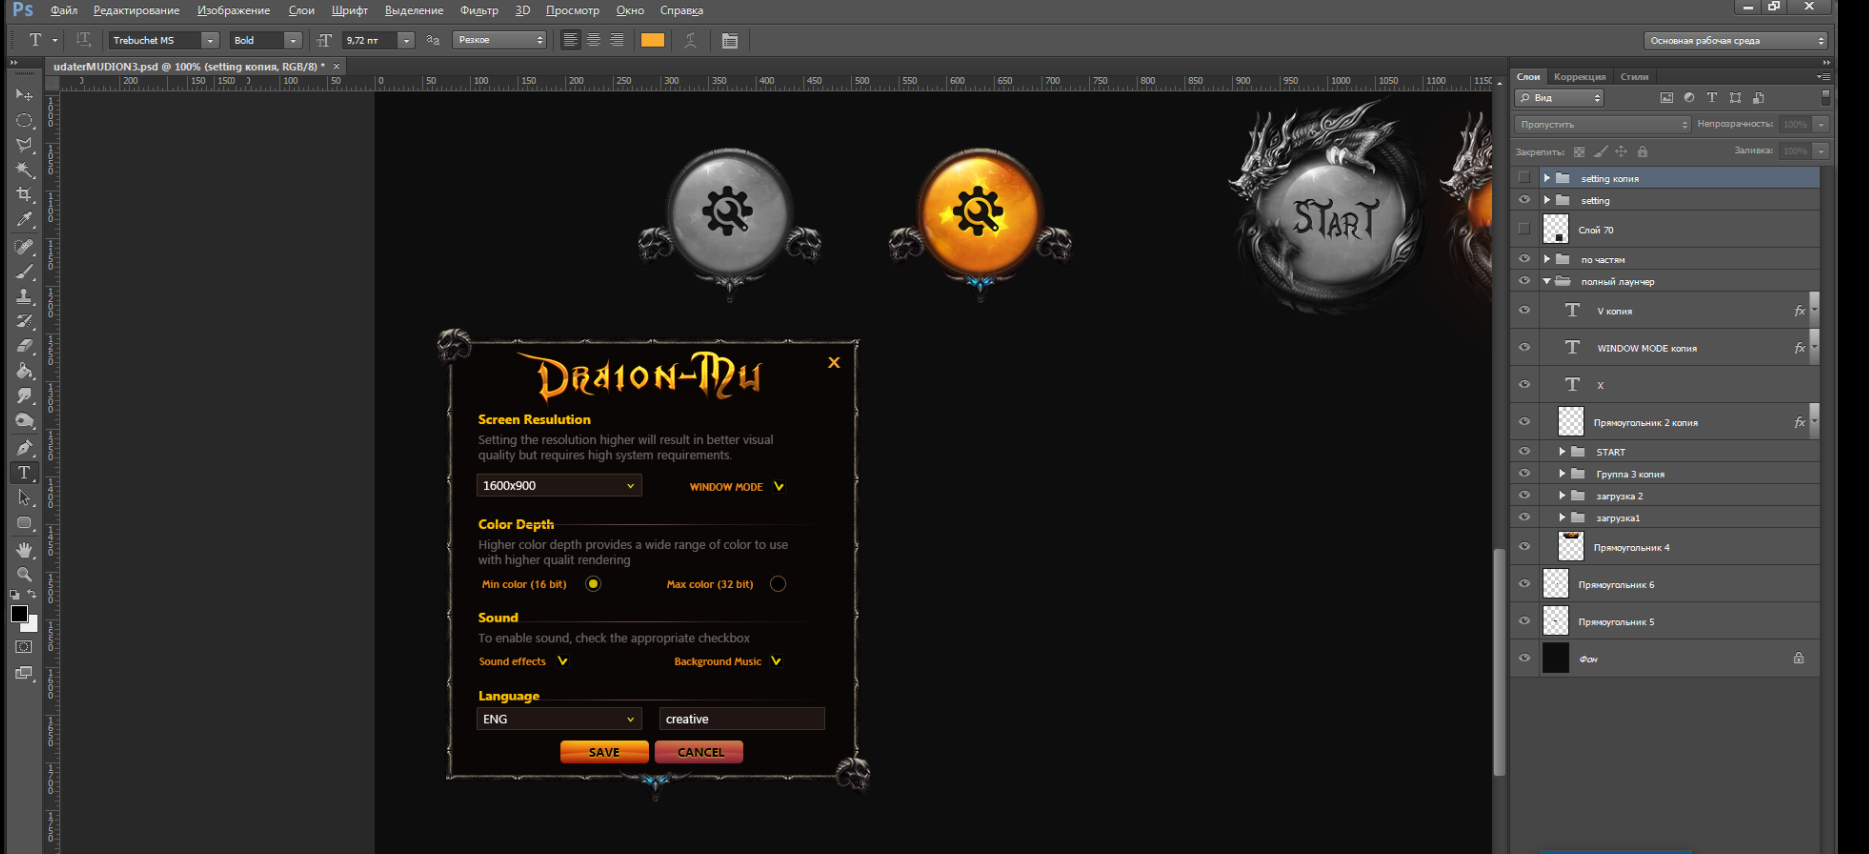Hide the 'setting' layer group

(x=1524, y=200)
